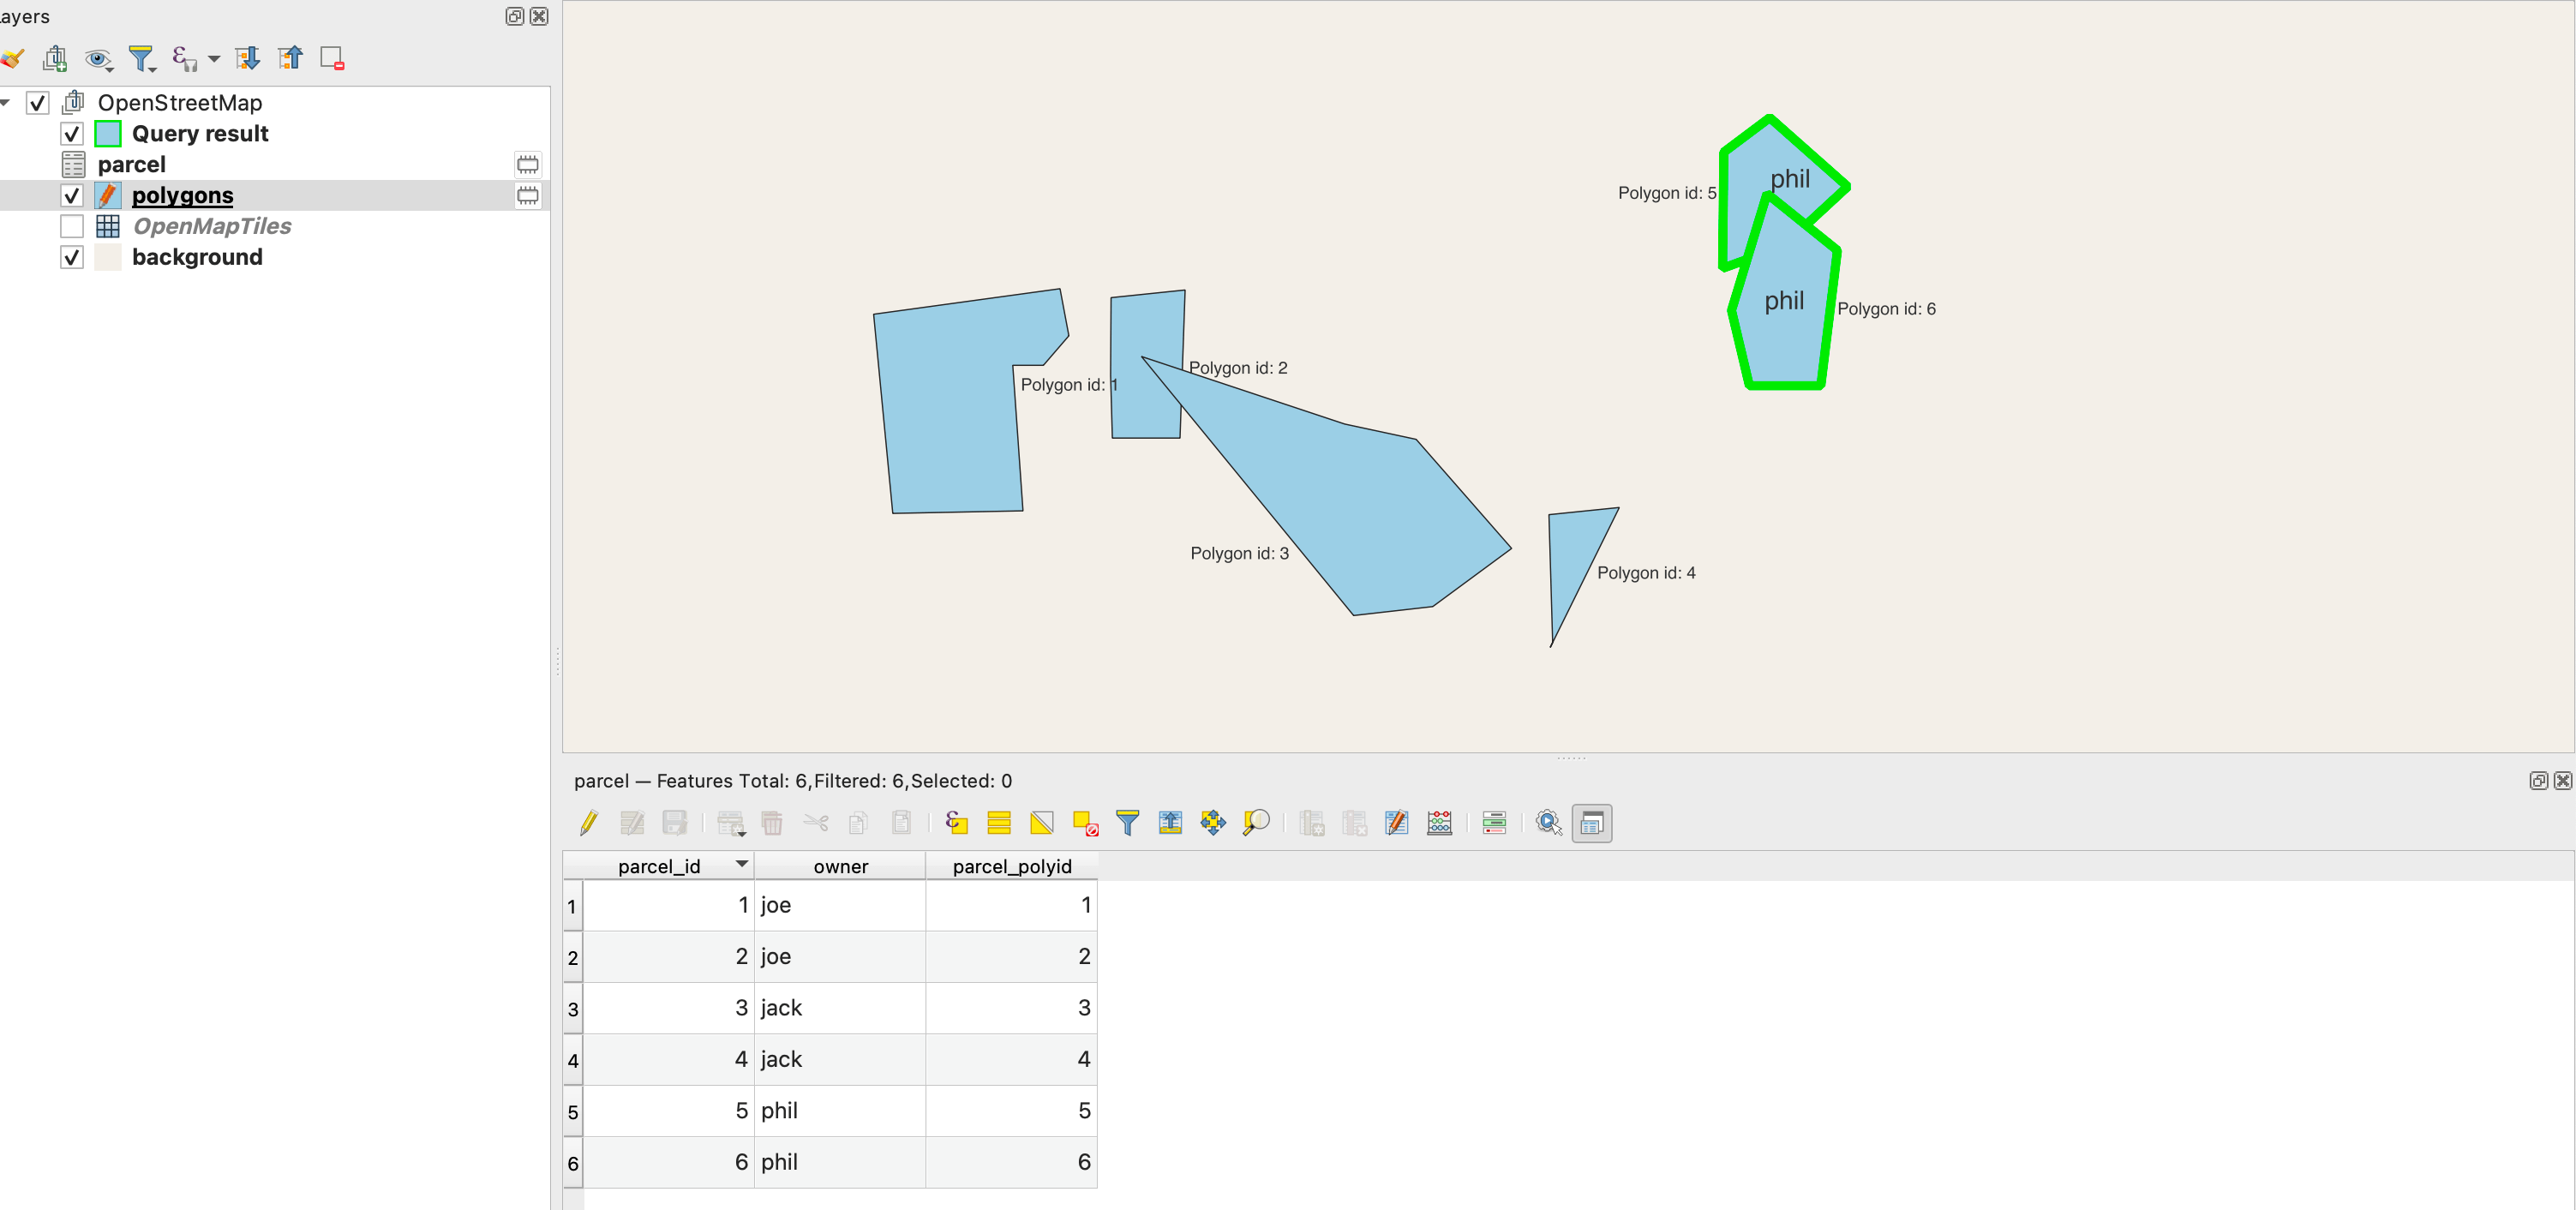Invert the feature selection
This screenshot has height=1210, width=2576.
(1041, 823)
